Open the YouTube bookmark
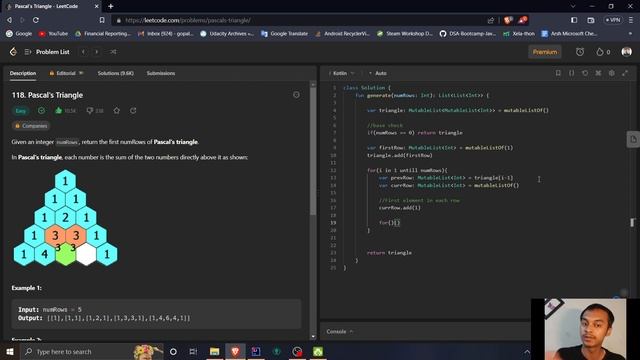 point(53,33)
